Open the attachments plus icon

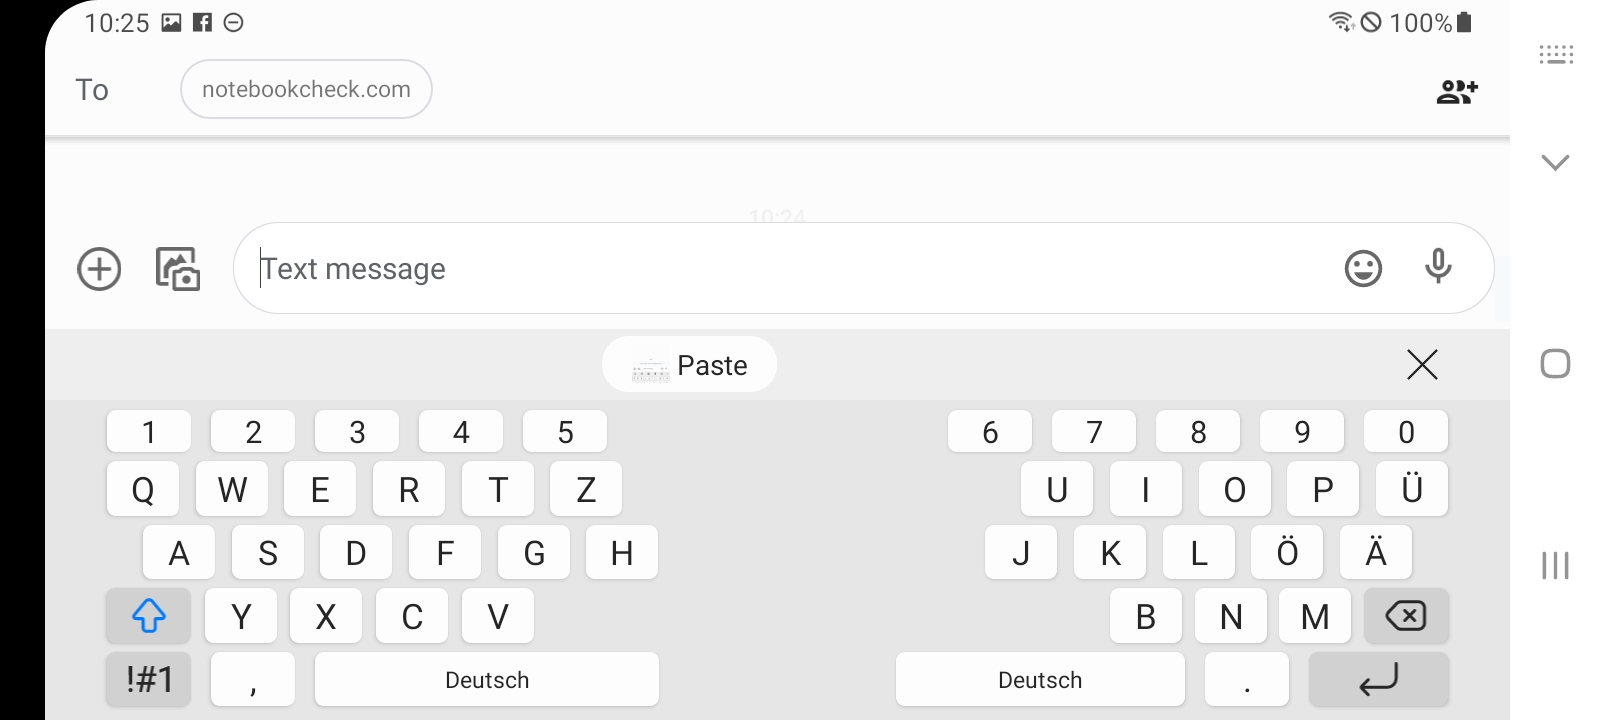coord(99,269)
